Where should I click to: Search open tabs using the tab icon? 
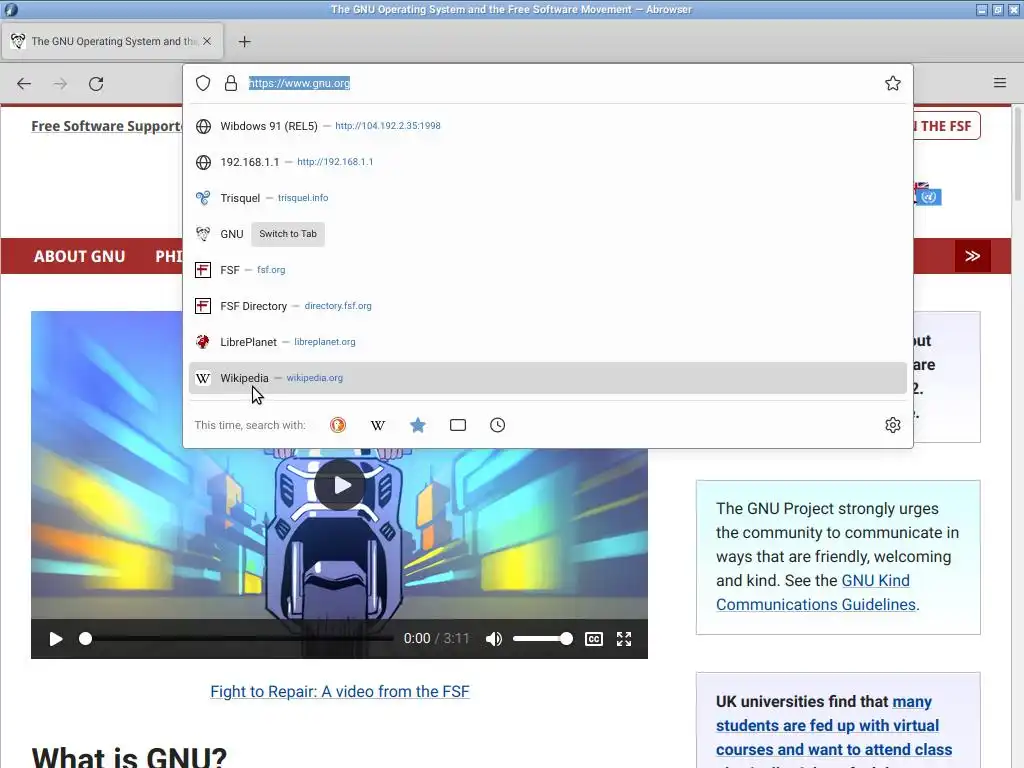pyautogui.click(x=458, y=425)
